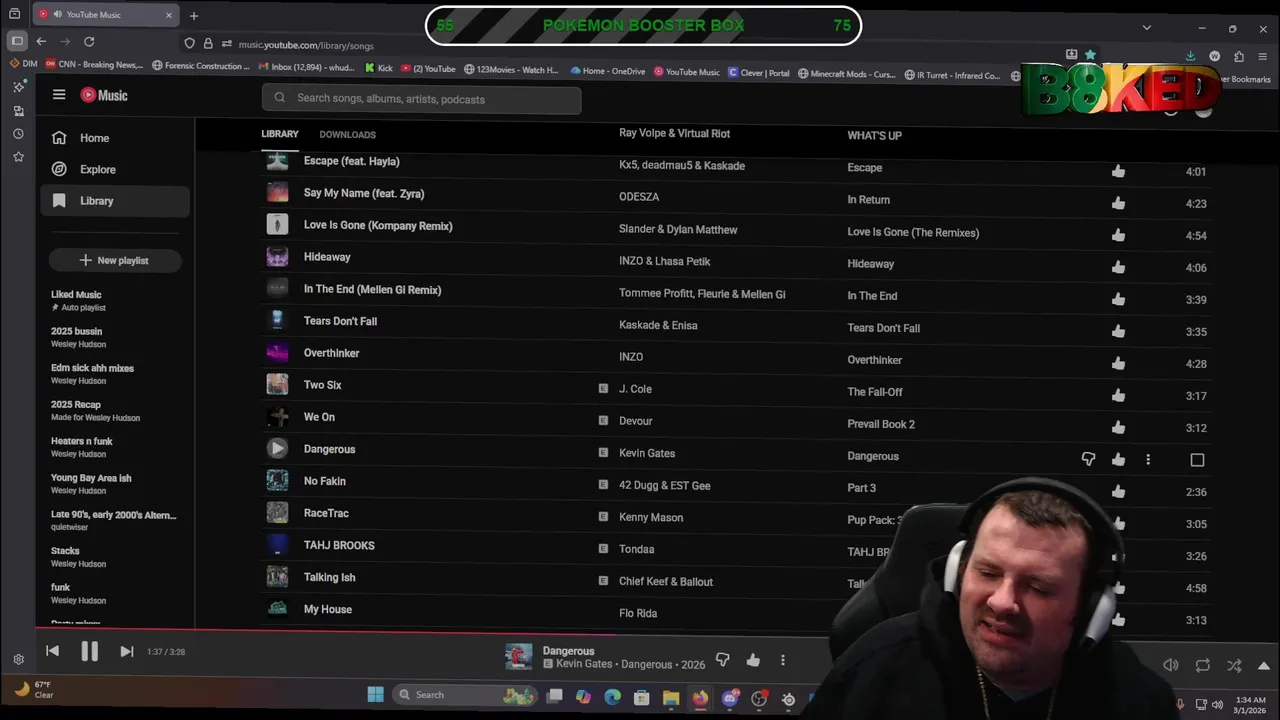1280x720 pixels.
Task: Click song title No Fakin
Action: (x=325, y=481)
